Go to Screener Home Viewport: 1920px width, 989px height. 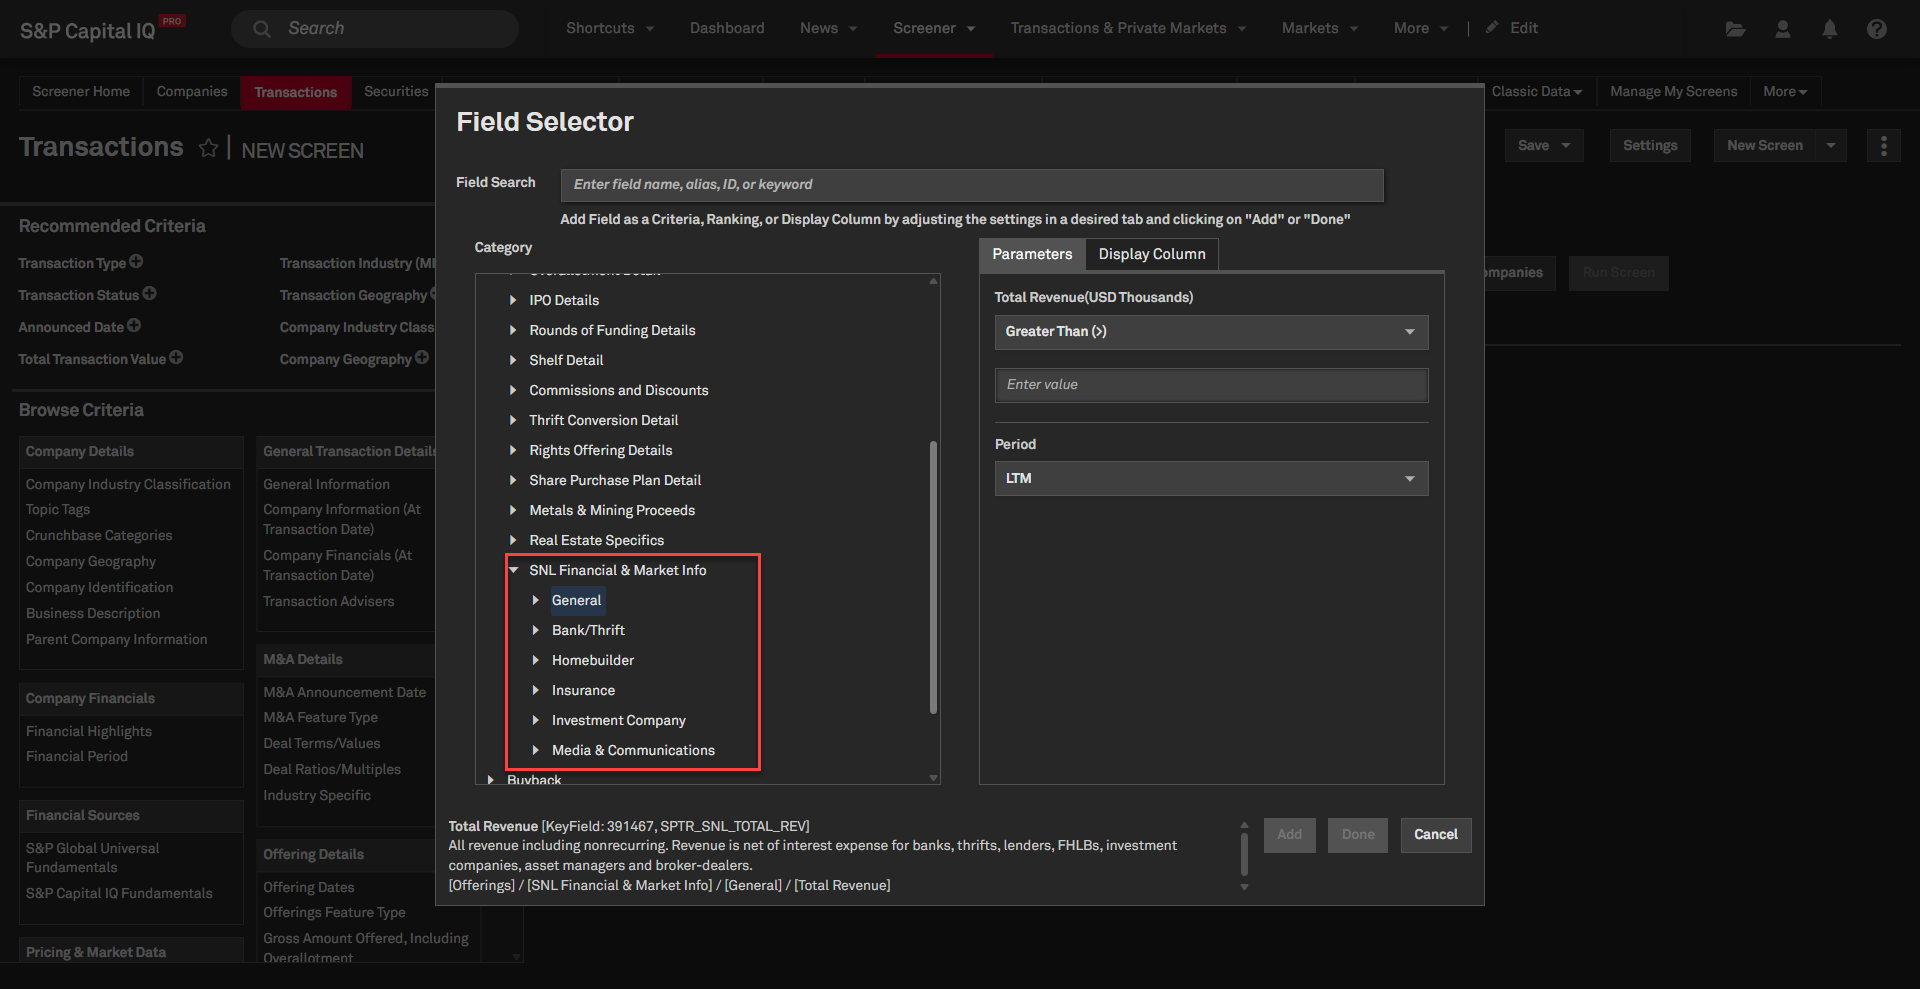[81, 92]
